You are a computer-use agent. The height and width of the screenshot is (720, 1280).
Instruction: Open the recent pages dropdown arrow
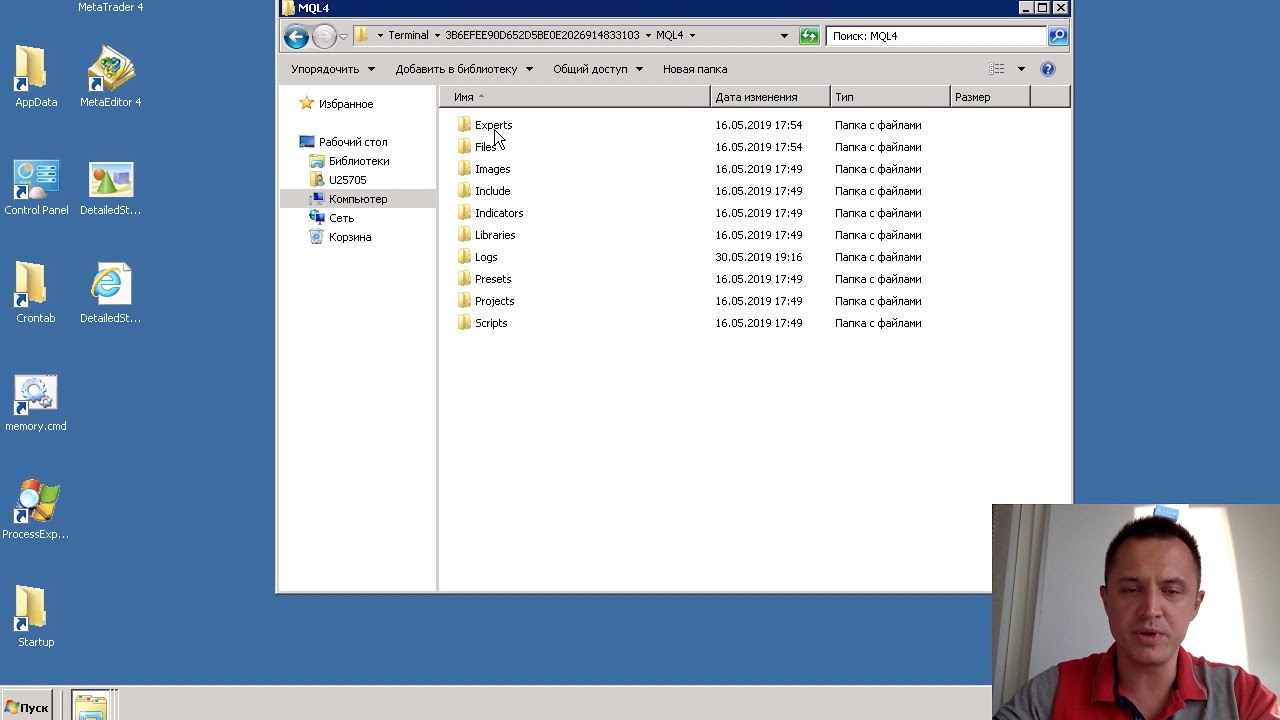(x=343, y=36)
